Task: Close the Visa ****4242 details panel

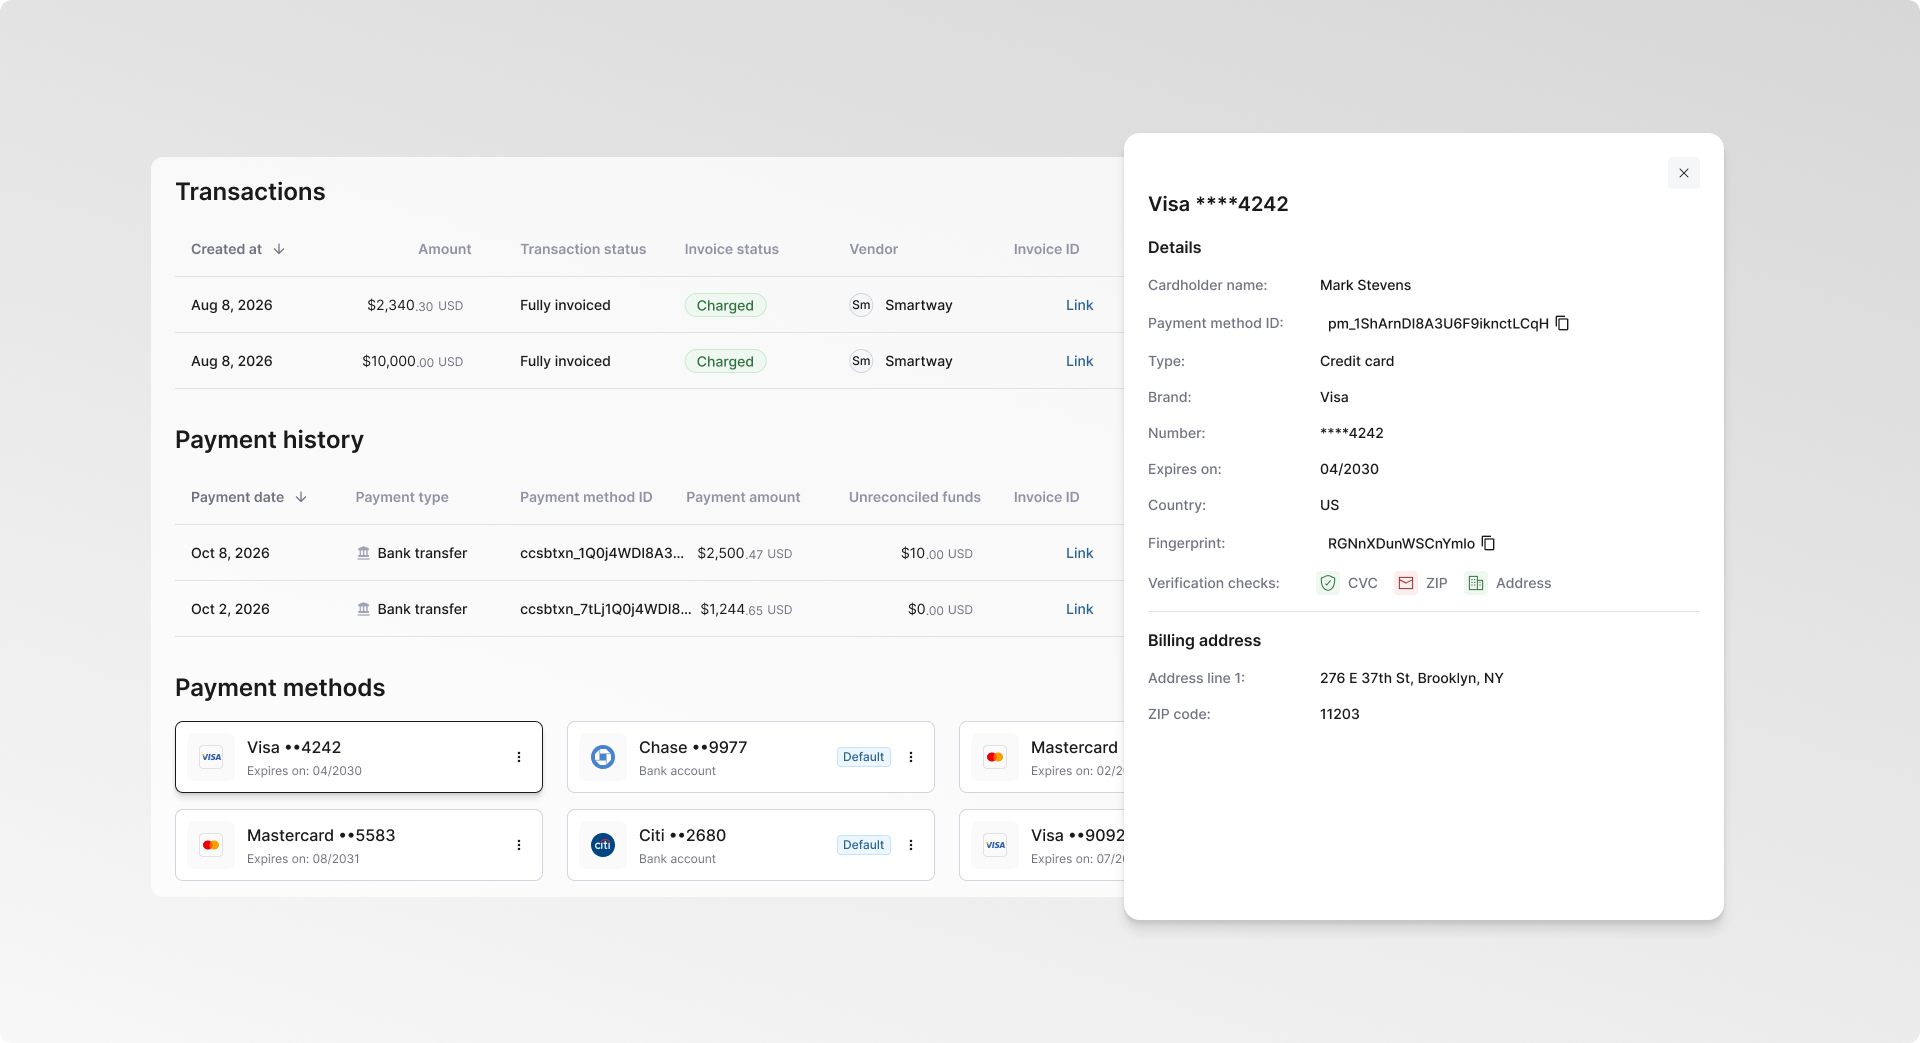Action: pos(1684,173)
